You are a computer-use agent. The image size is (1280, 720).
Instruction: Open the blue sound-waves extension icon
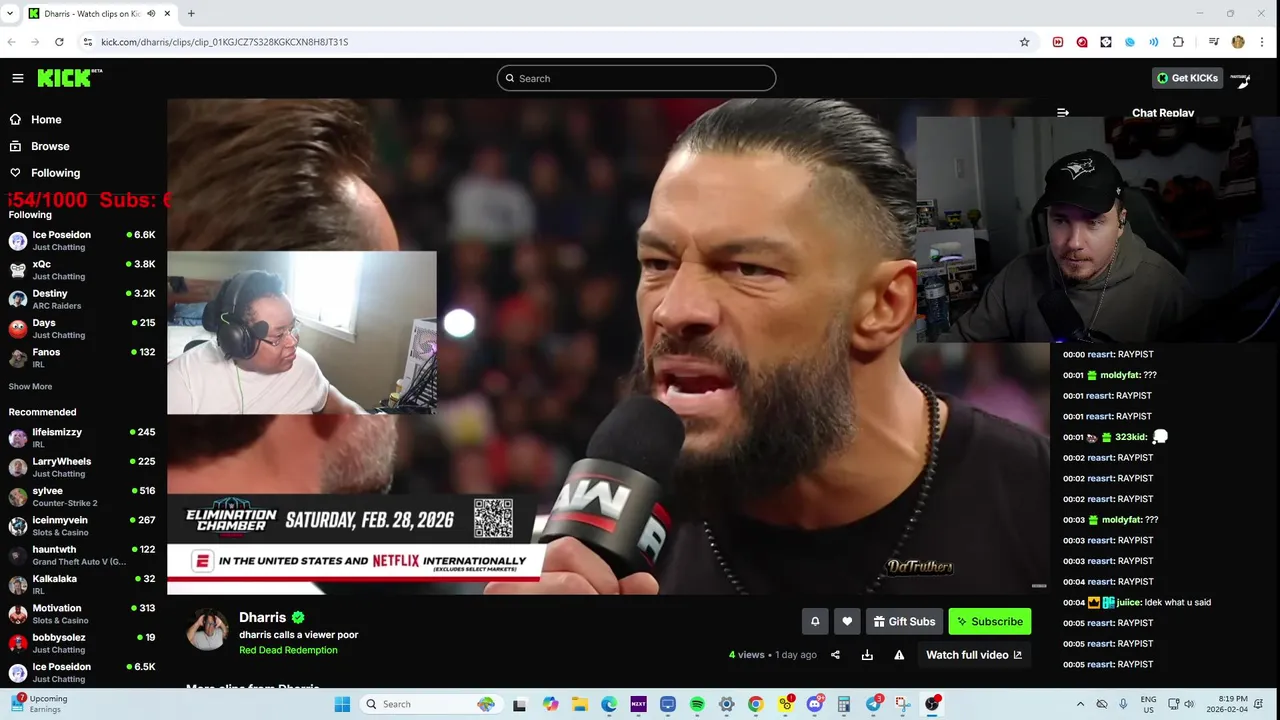pos(1154,42)
